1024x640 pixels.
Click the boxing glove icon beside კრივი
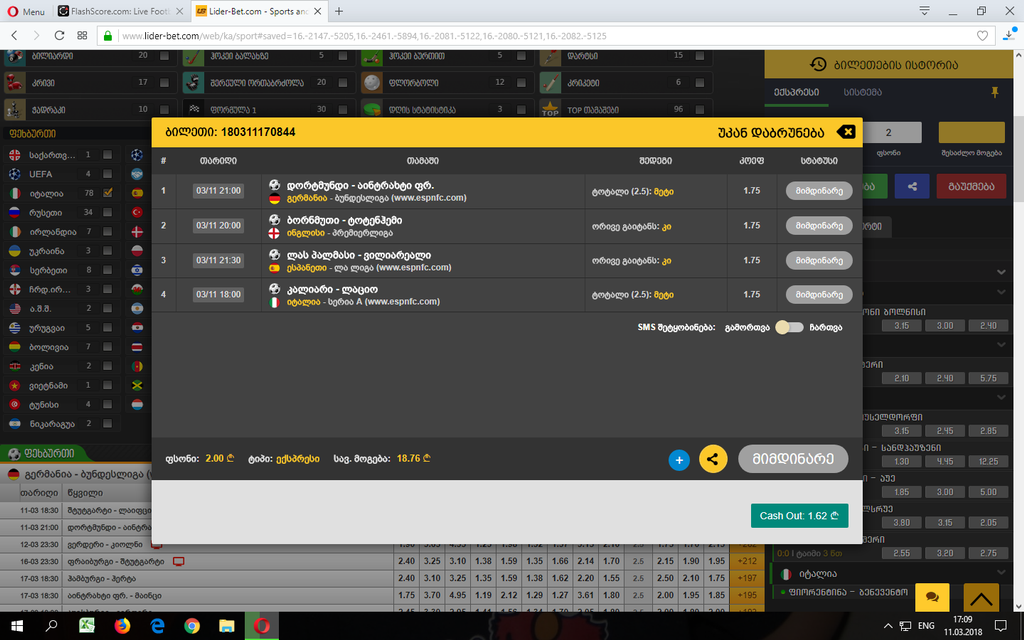14,83
